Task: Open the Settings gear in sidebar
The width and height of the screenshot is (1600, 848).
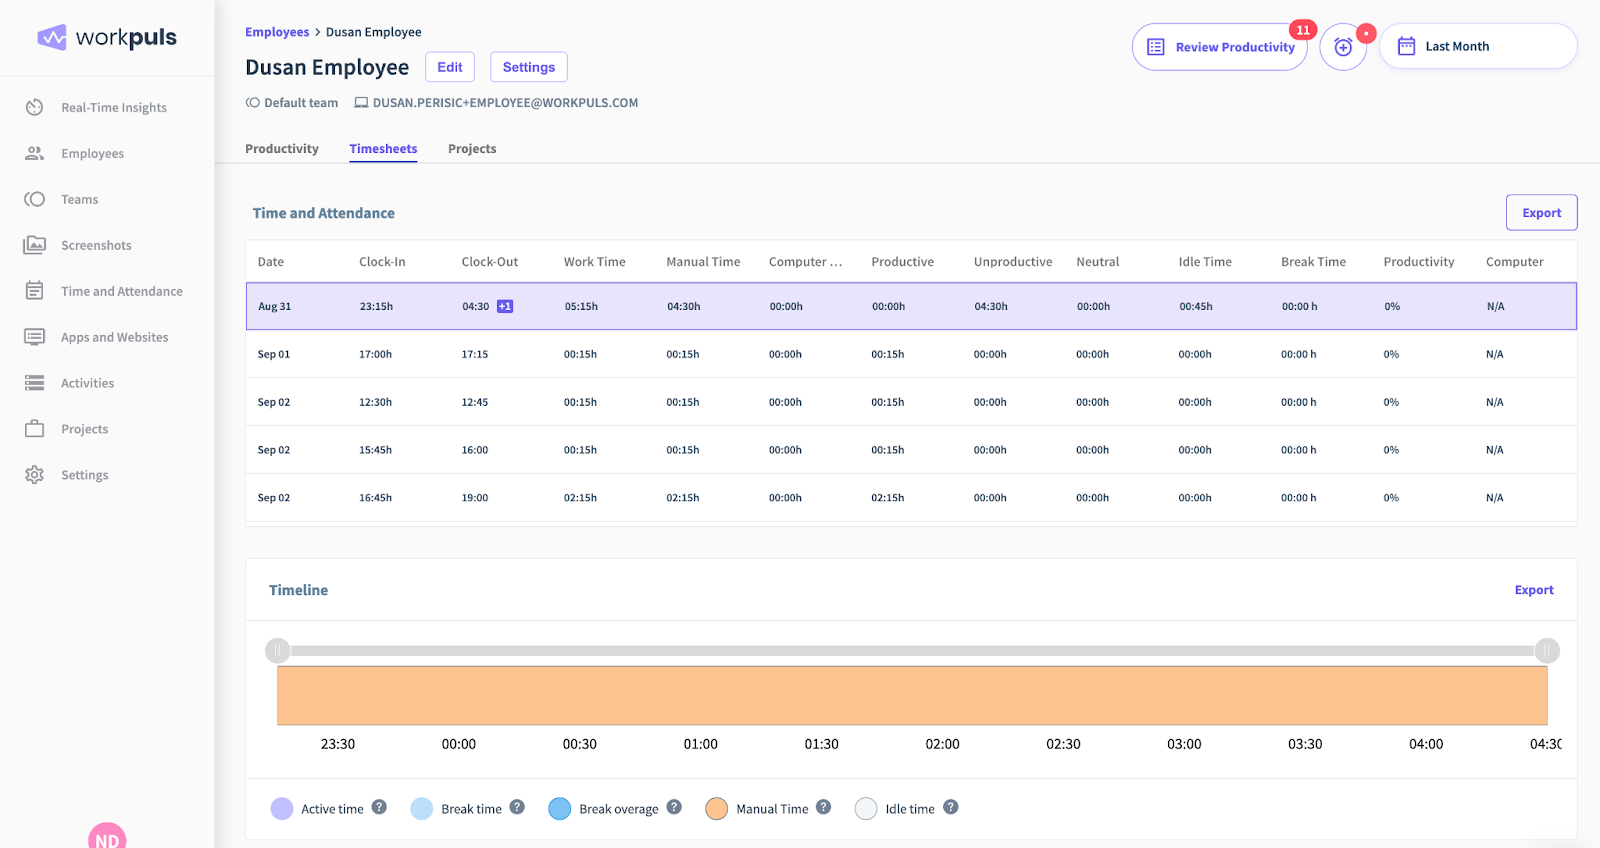Action: pos(35,475)
